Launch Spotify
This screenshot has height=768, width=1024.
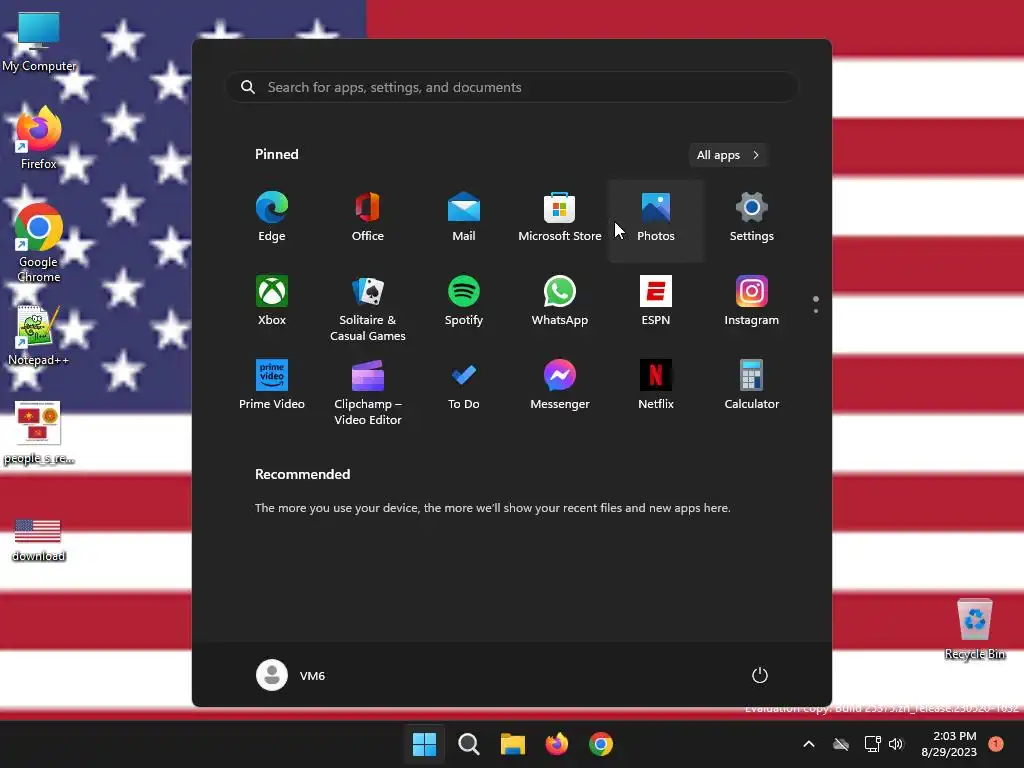(464, 301)
